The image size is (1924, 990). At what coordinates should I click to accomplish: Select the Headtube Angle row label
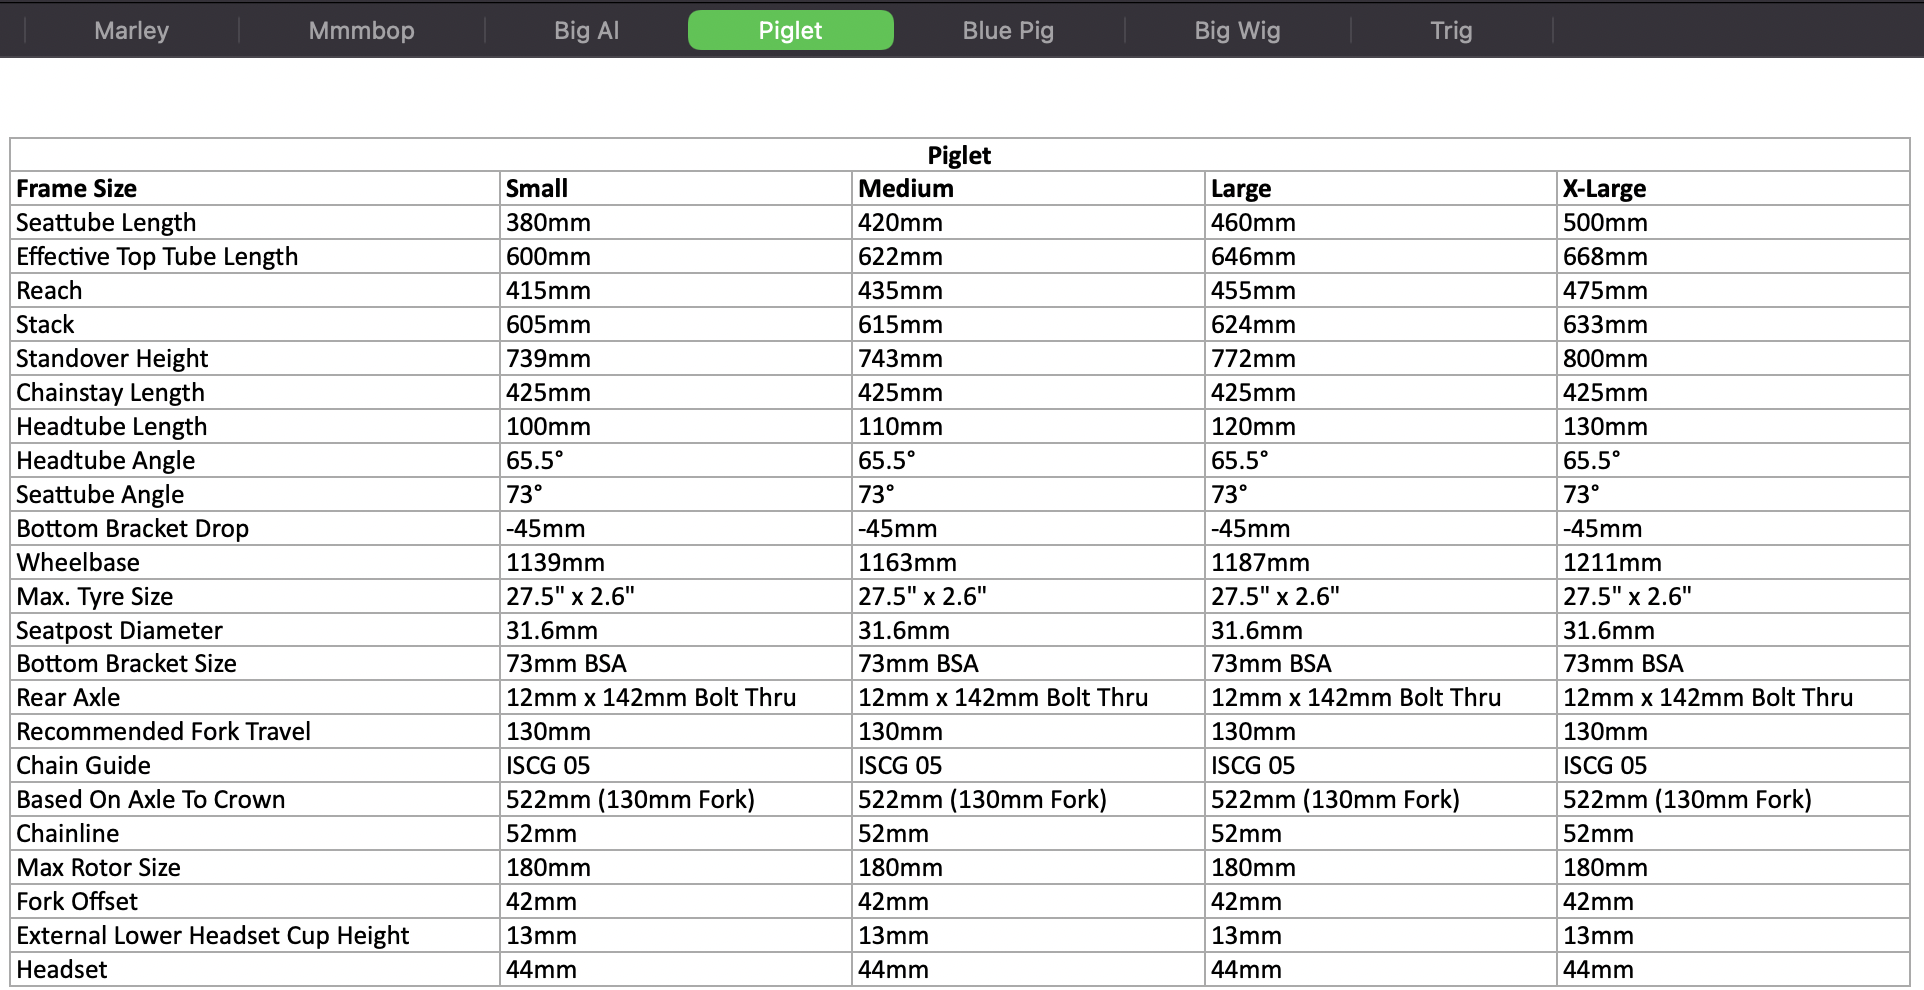pos(106,461)
